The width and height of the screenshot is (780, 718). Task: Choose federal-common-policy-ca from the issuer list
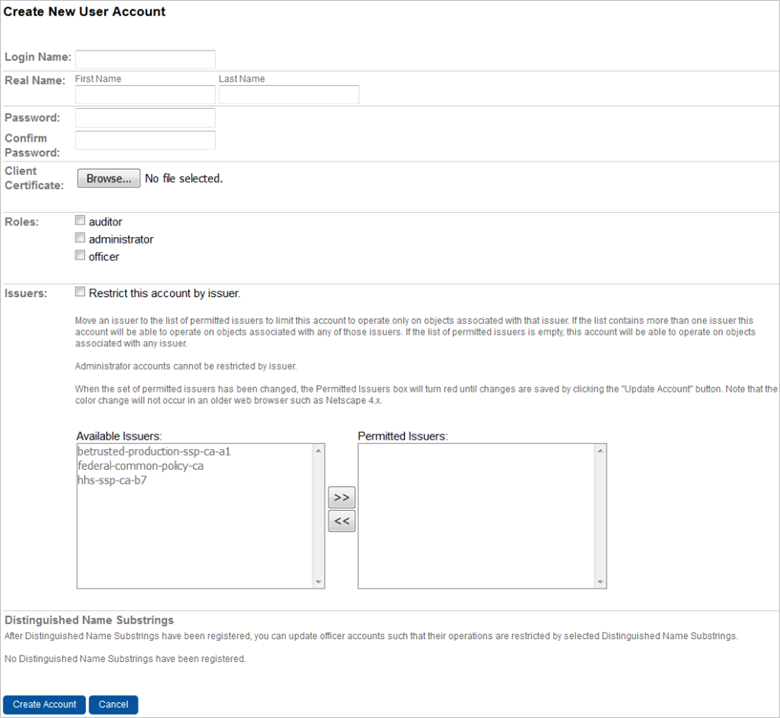(141, 466)
